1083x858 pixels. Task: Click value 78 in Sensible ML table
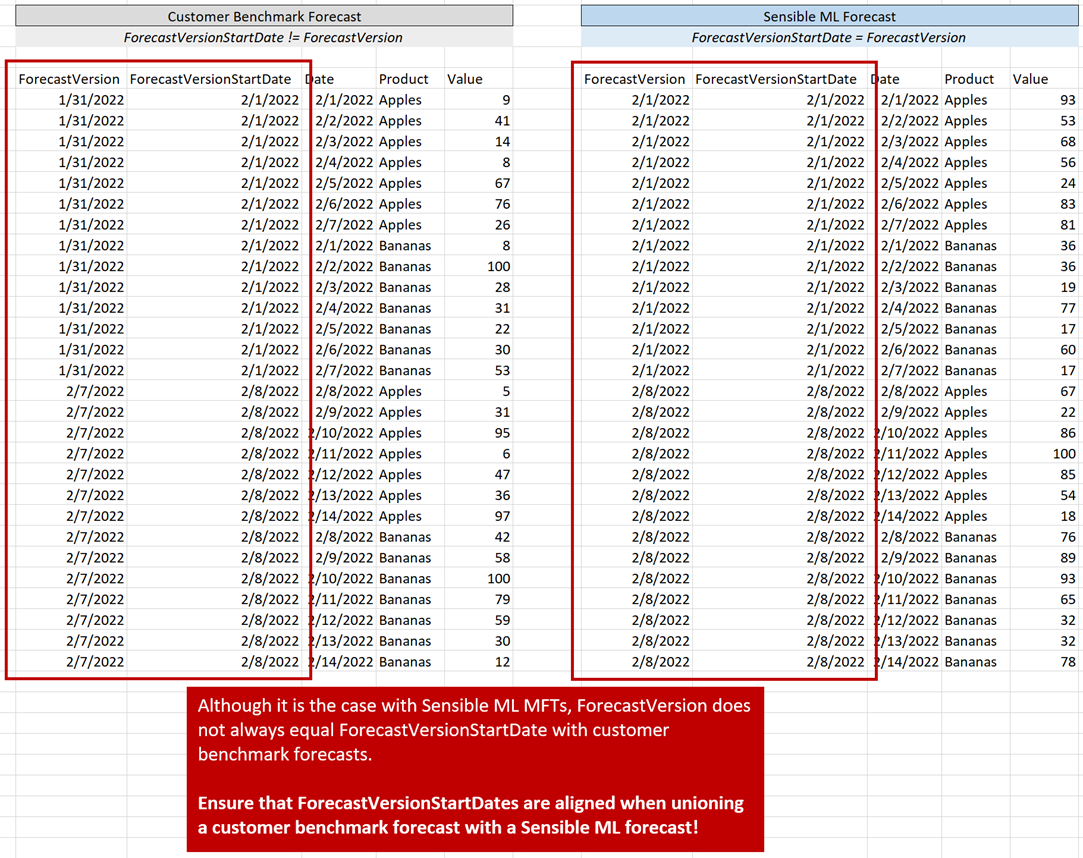pyautogui.click(x=1068, y=662)
